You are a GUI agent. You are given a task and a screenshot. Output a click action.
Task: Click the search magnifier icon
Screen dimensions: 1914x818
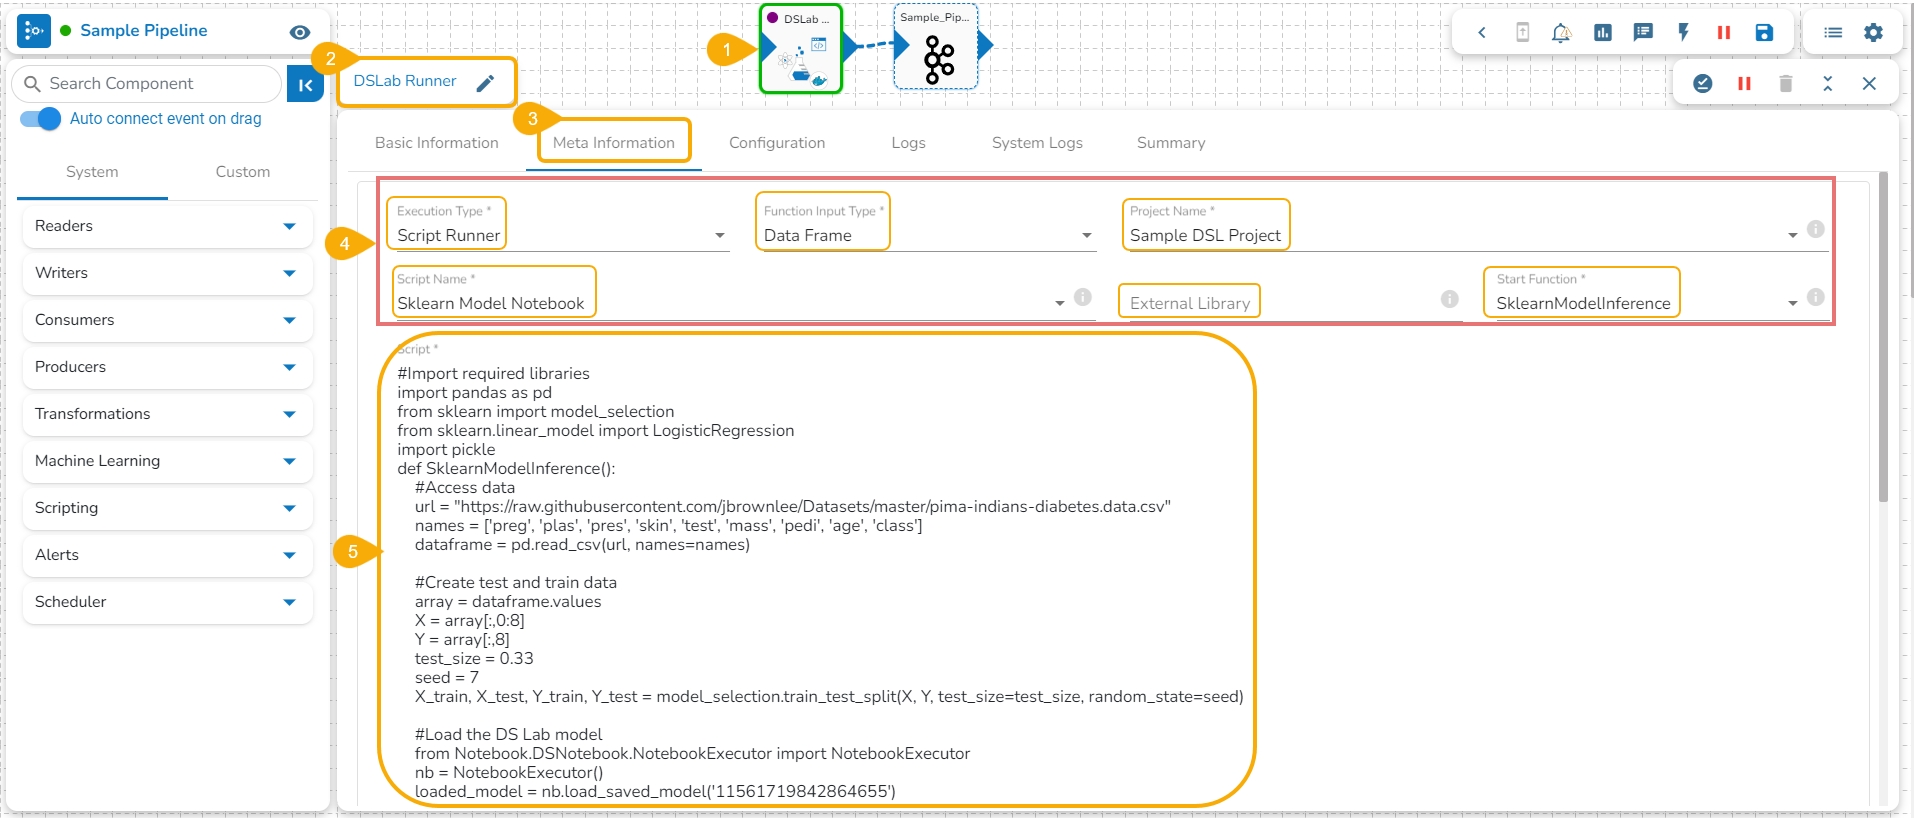pos(33,84)
